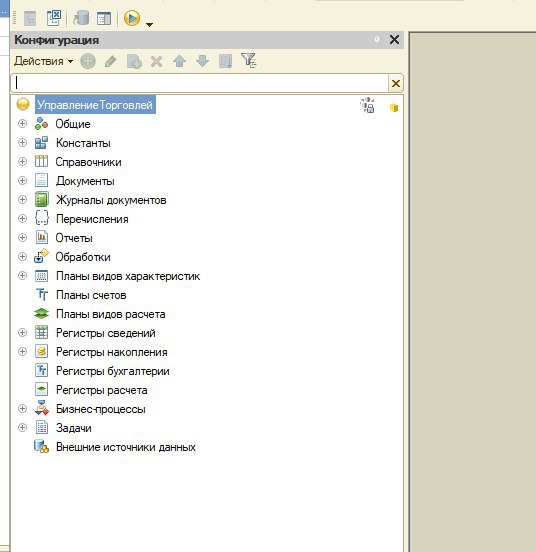Select the Задачи tree item
Screen dimensions: 536x552
74,428
